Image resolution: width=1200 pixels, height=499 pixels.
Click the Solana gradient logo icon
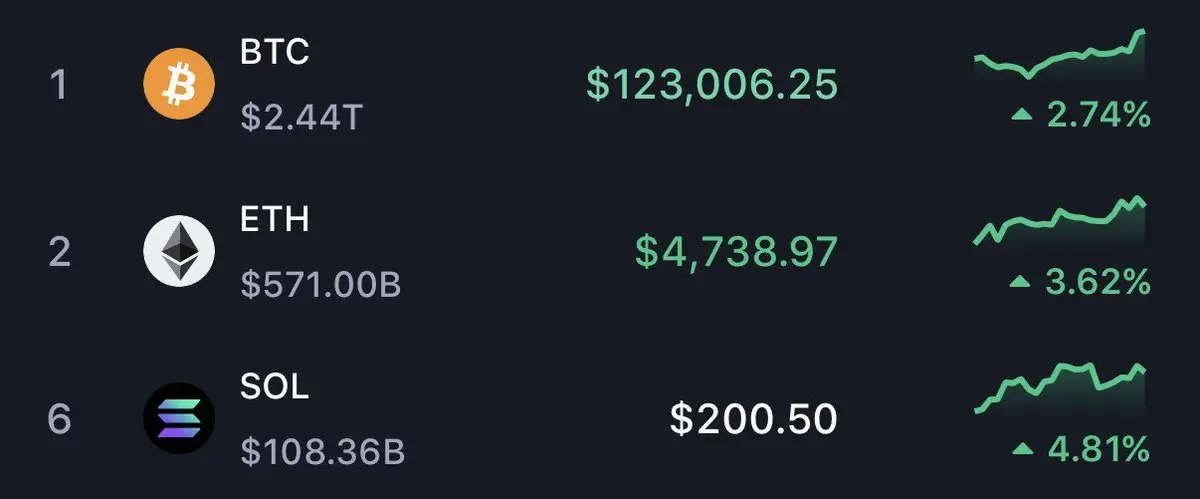click(x=180, y=418)
